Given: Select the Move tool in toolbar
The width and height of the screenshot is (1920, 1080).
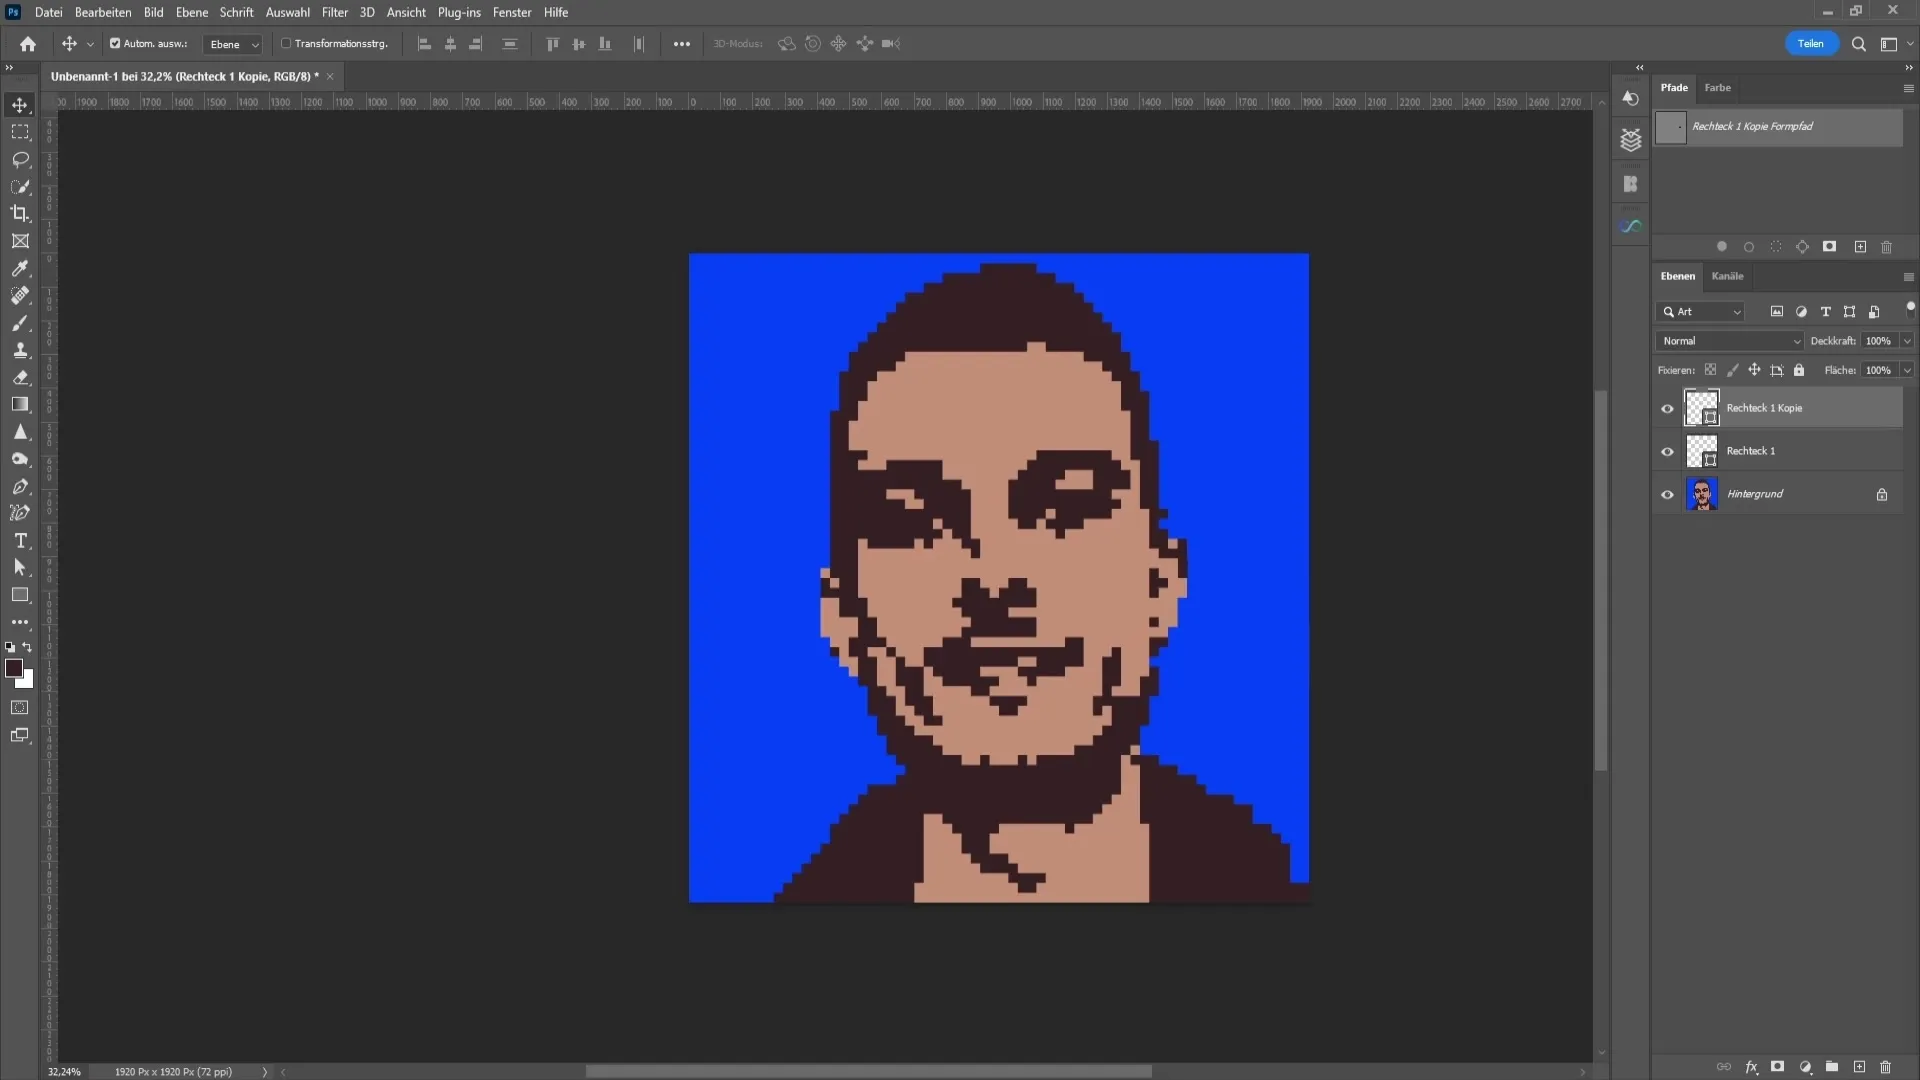Looking at the screenshot, I should click(x=20, y=104).
